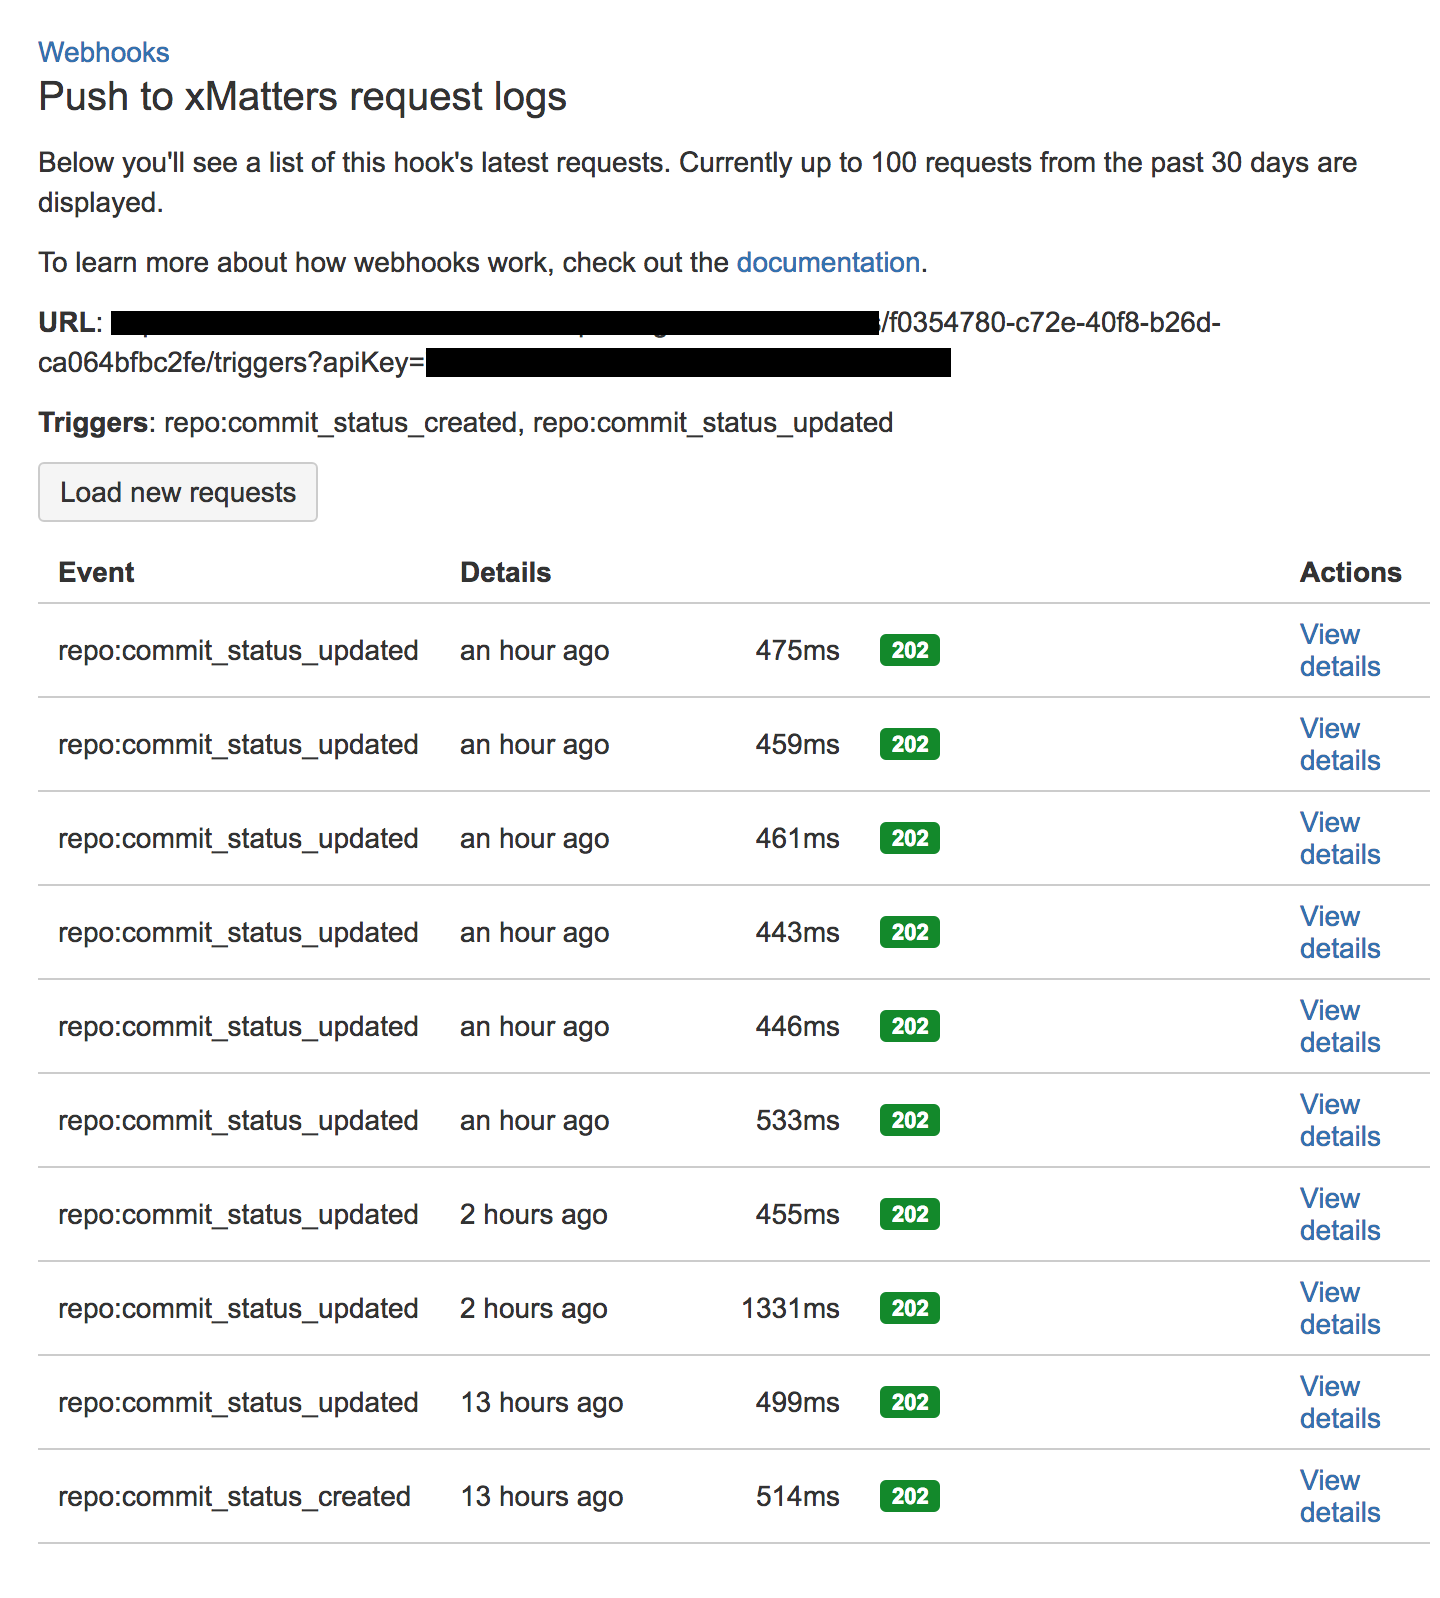Click the 202 badge in the 475ms row
Image resolution: width=1440 pixels, height=1598 pixels.
coord(910,650)
